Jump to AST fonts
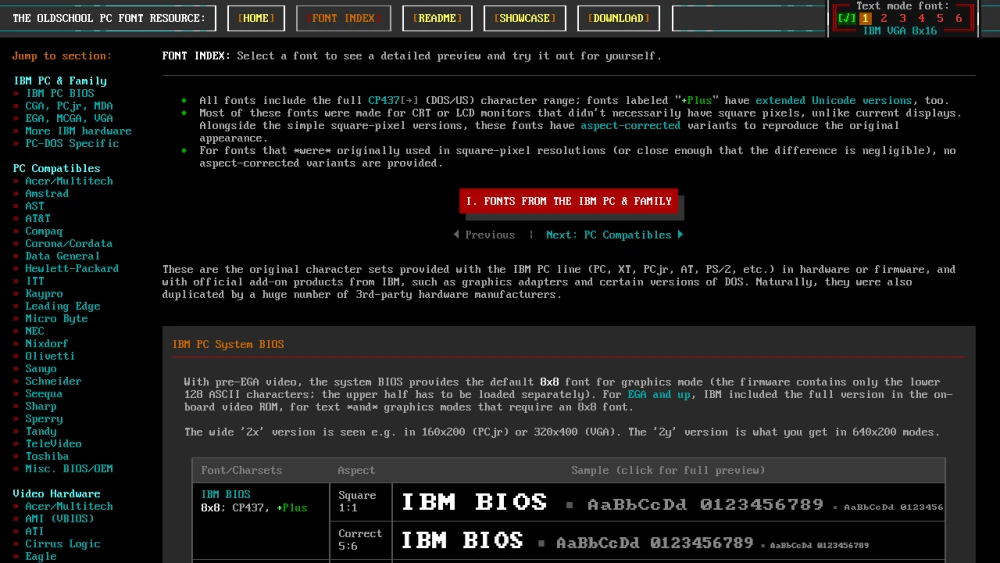 (34, 206)
